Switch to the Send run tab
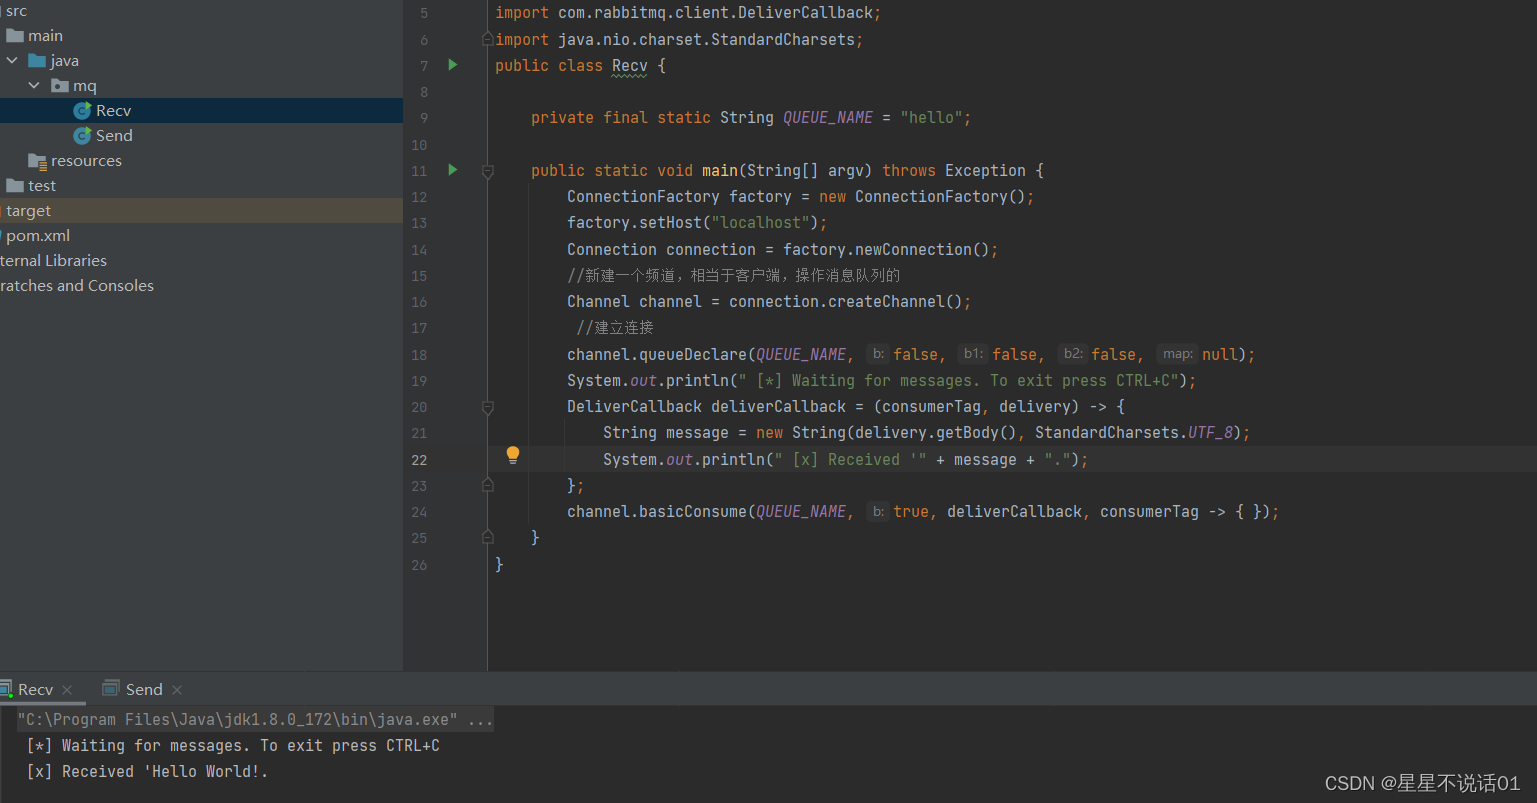 pos(144,690)
